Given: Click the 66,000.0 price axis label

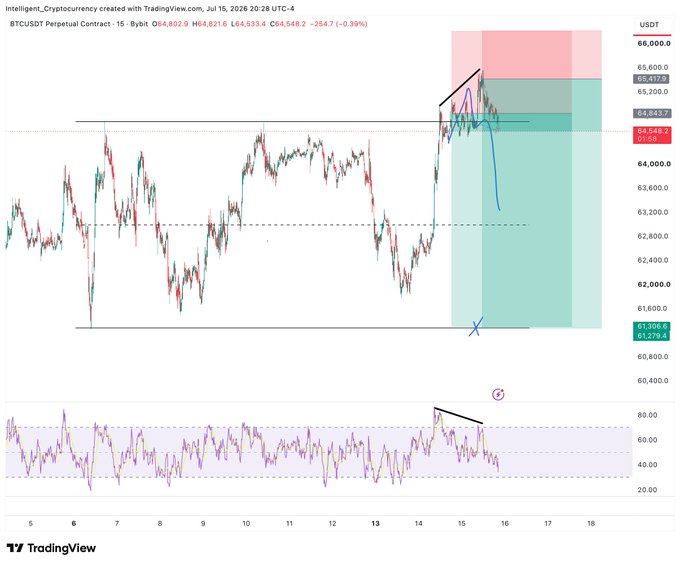Looking at the screenshot, I should (654, 43).
